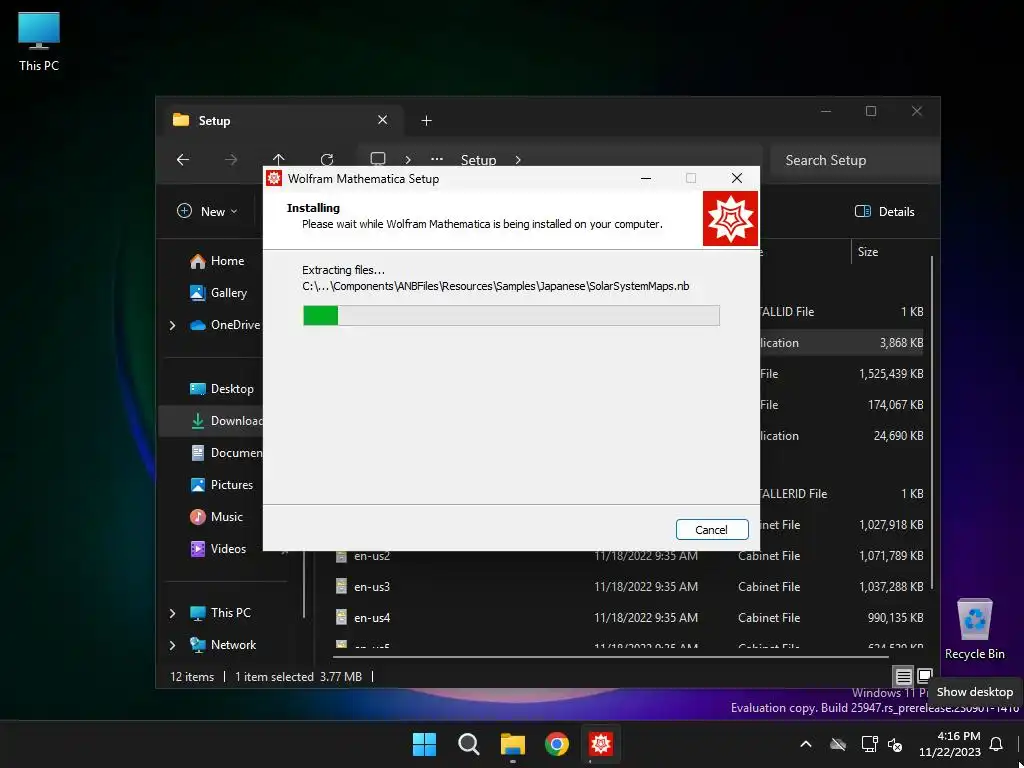Click the Setup breadcrumb in the address bar

click(479, 160)
